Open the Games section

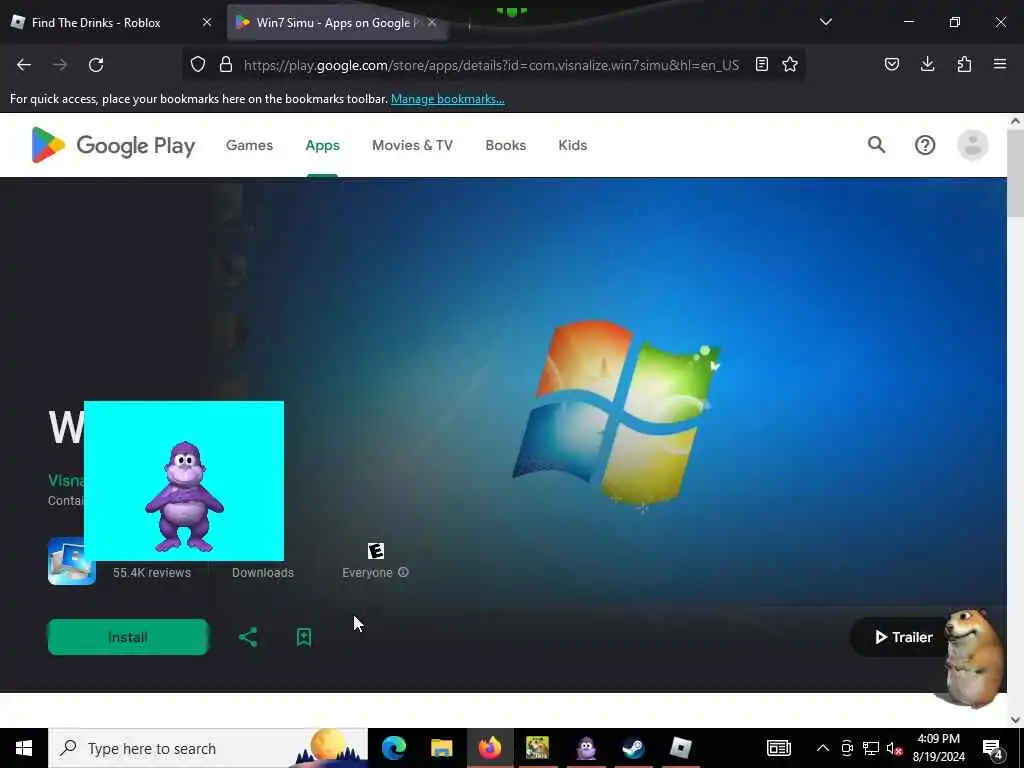click(249, 145)
